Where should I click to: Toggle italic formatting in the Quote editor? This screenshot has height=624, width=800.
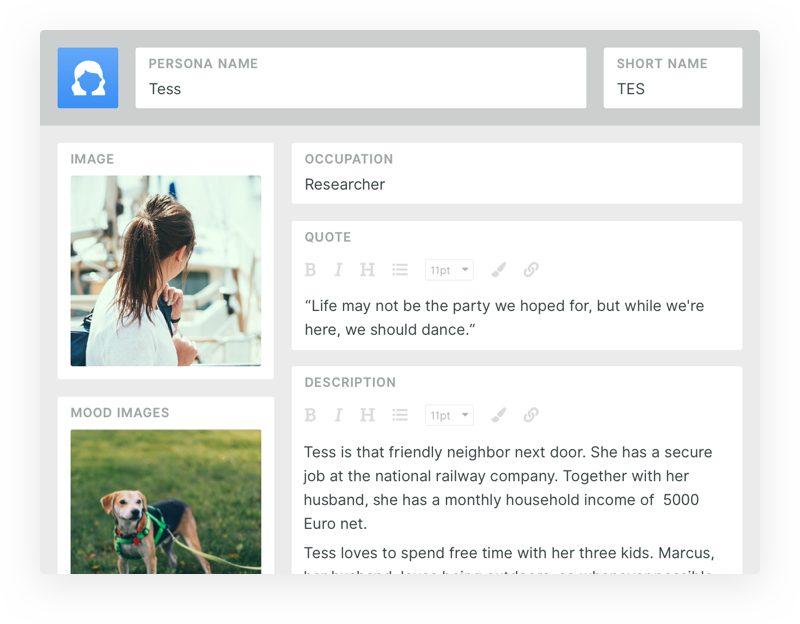pyautogui.click(x=339, y=269)
